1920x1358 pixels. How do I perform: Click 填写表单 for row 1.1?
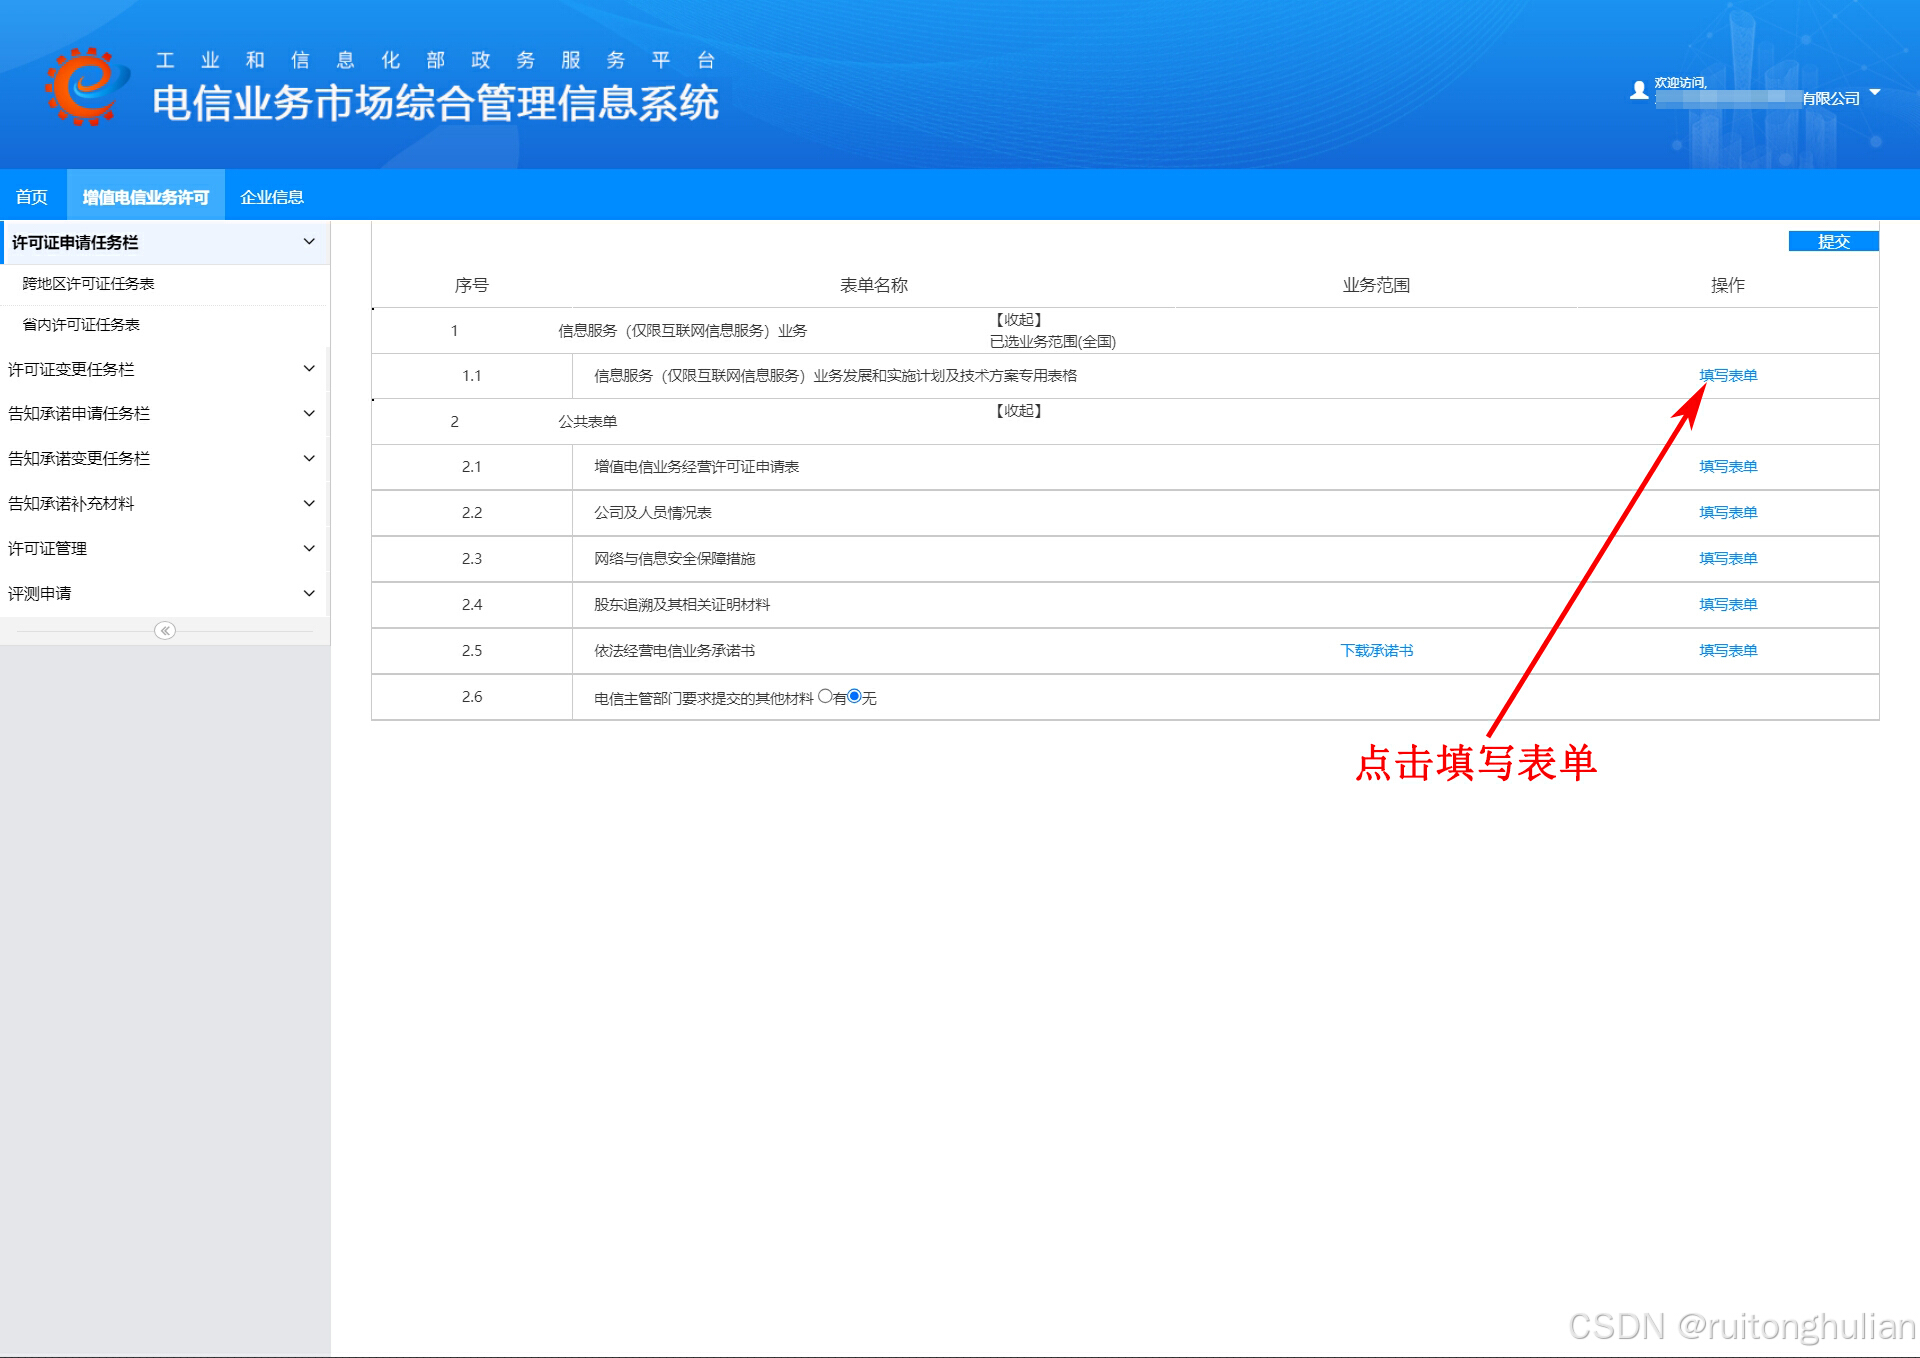1727,376
